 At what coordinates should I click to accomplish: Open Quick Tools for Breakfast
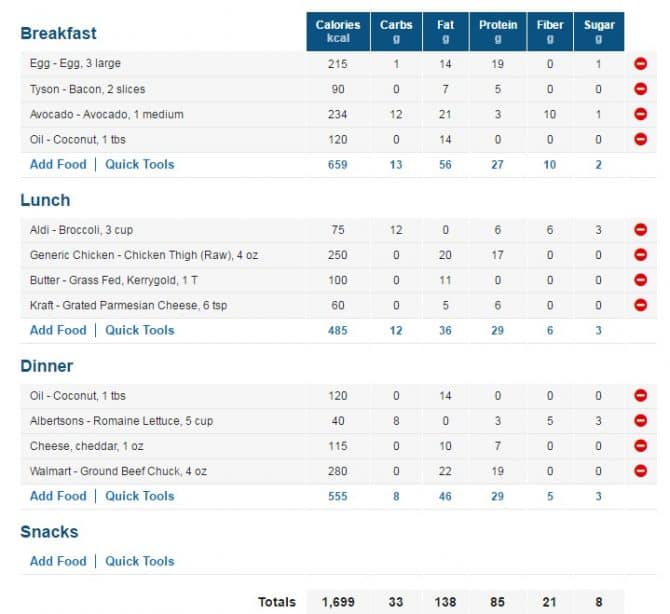coord(140,165)
